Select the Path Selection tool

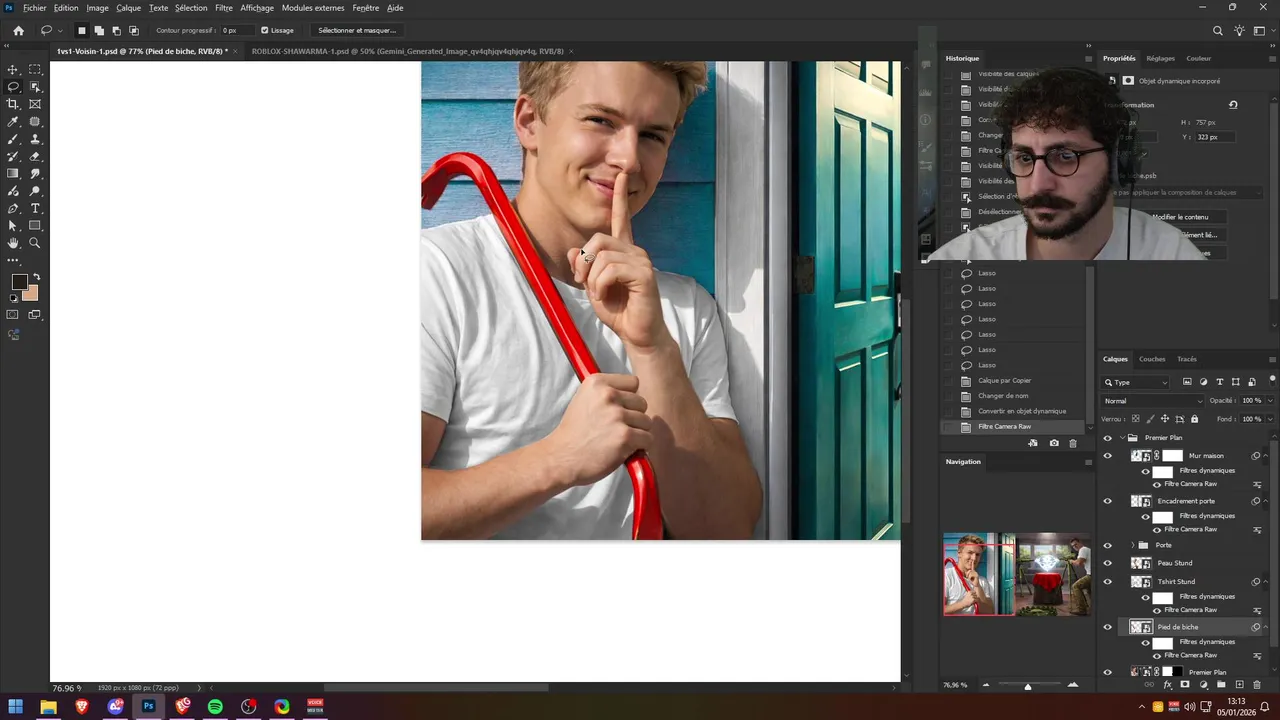coord(13,226)
